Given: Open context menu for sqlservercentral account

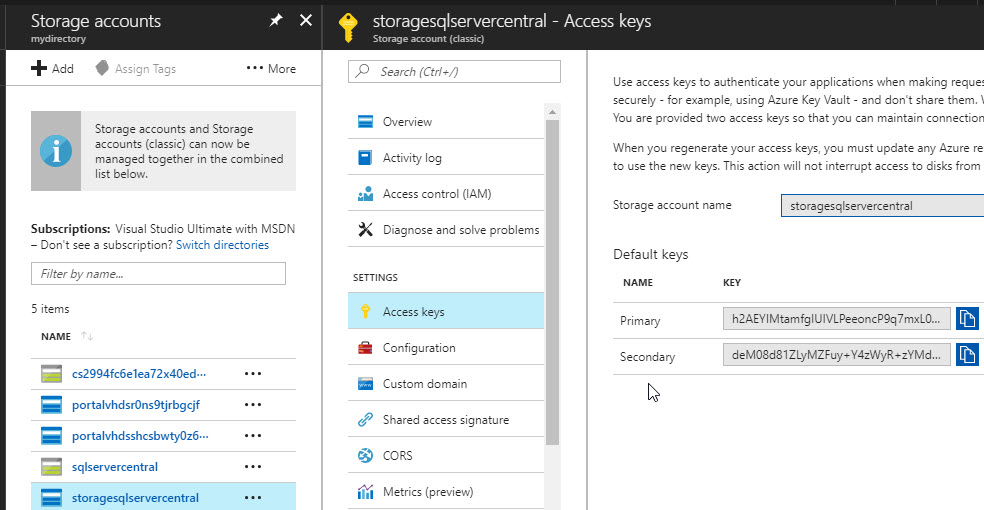Looking at the screenshot, I should coord(253,467).
